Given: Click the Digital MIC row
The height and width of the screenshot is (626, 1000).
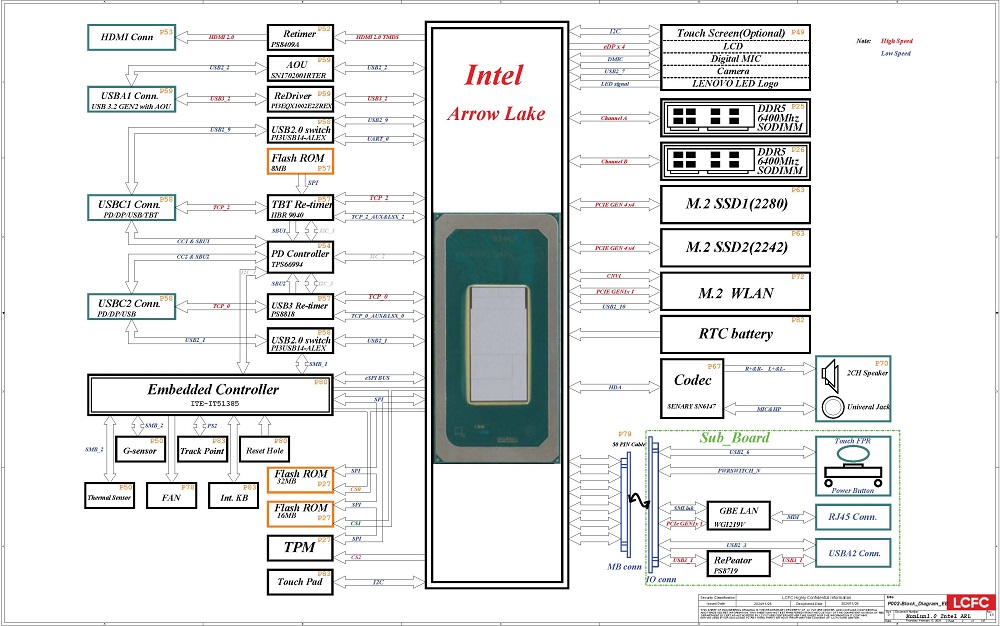Looking at the screenshot, I should (735, 59).
